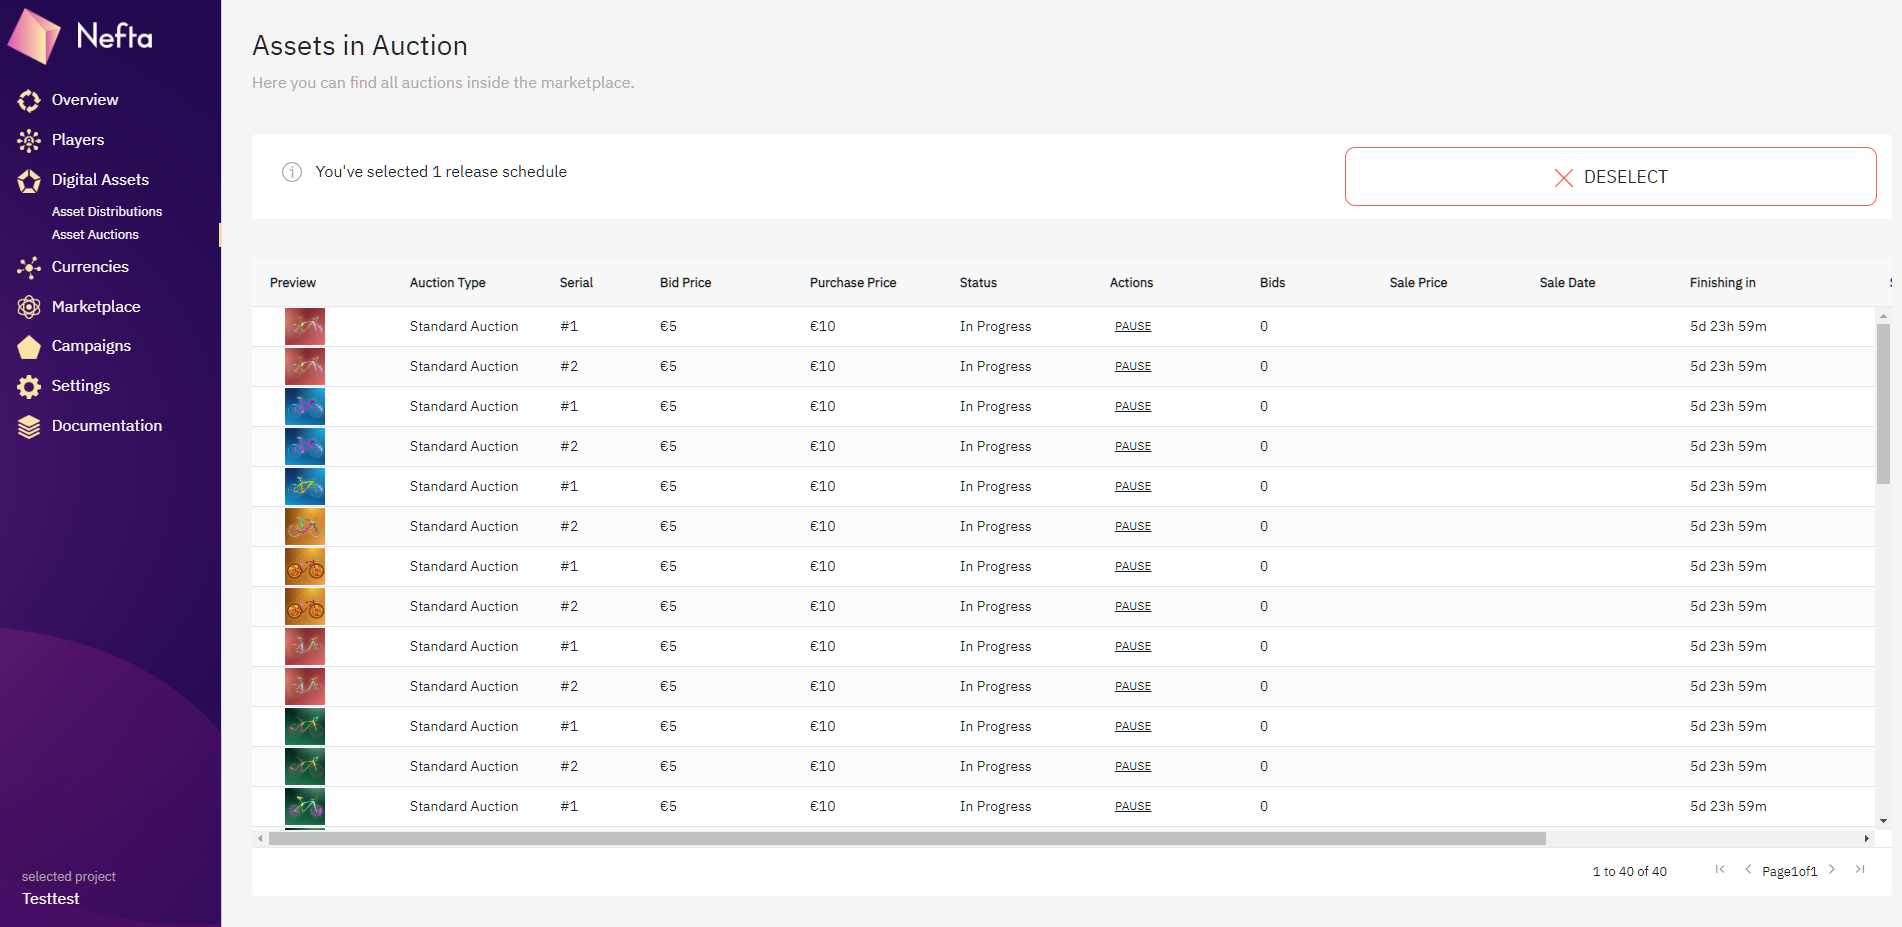Select the Players sidebar icon
This screenshot has height=927, width=1902.
pyautogui.click(x=29, y=140)
